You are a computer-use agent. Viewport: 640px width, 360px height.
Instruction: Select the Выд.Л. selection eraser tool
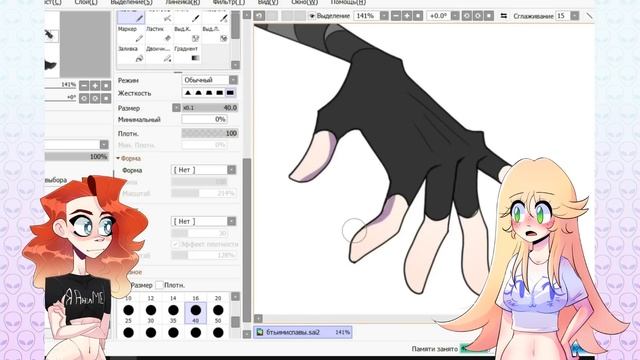pos(215,34)
